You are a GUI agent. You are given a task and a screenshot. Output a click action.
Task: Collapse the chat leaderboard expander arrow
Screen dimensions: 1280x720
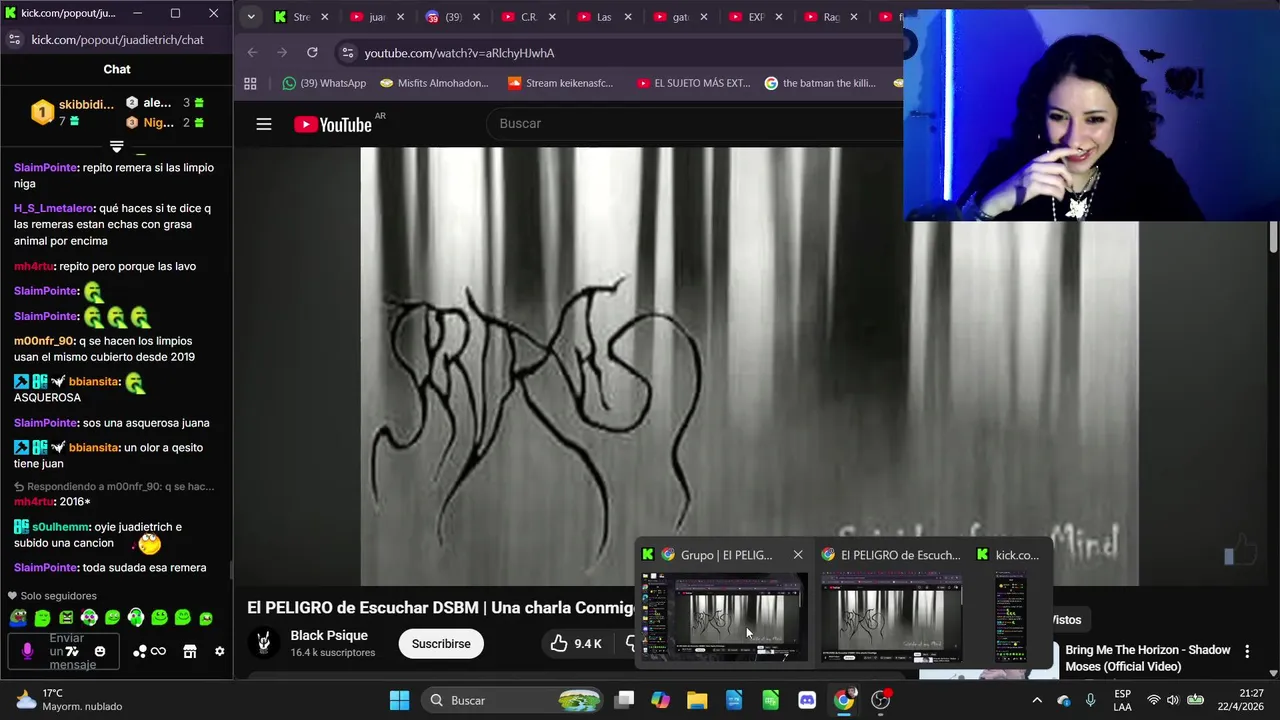coord(116,146)
